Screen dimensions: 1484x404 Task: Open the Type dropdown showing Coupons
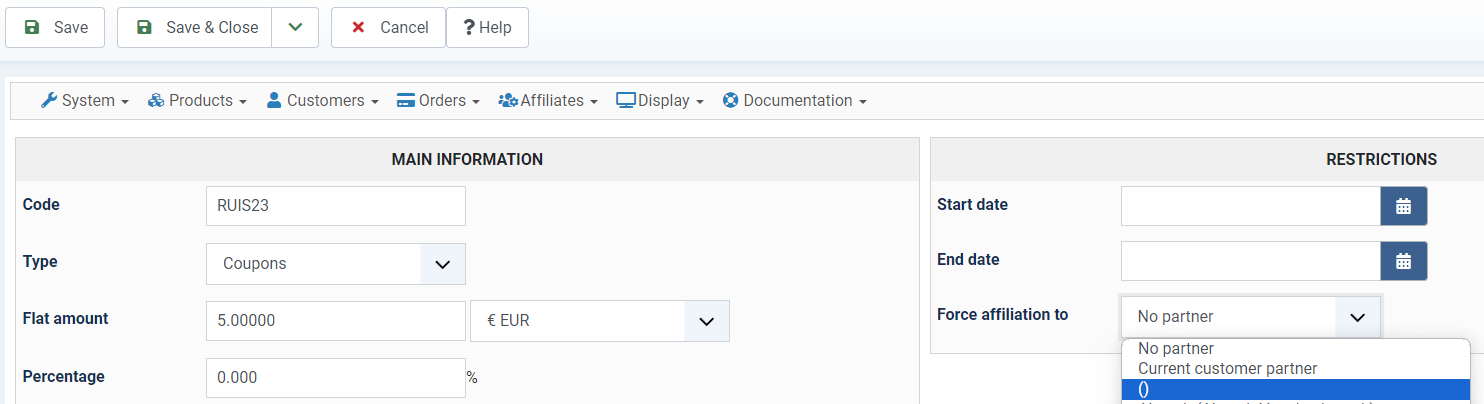pos(336,264)
